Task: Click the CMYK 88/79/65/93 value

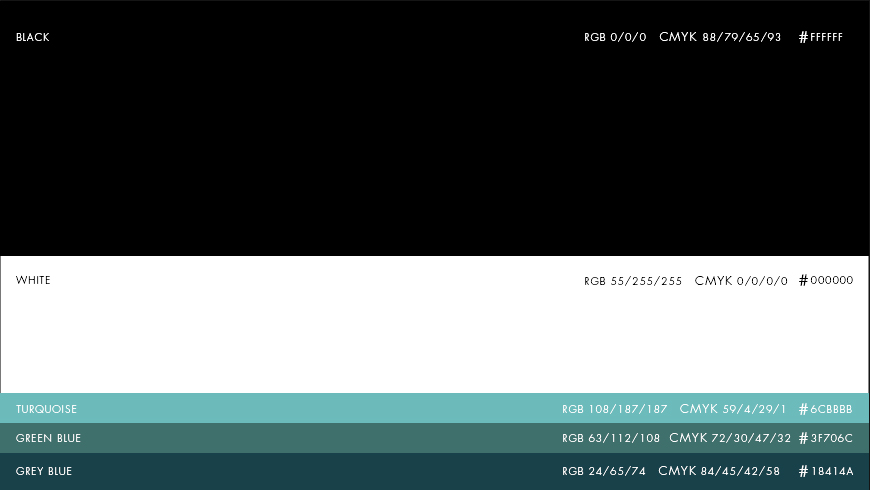Action: click(720, 37)
